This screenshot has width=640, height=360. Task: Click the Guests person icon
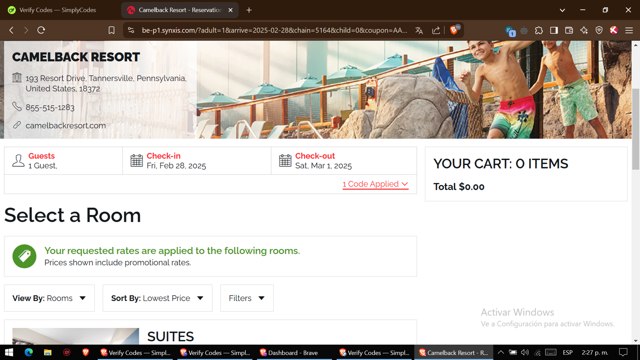click(18, 161)
